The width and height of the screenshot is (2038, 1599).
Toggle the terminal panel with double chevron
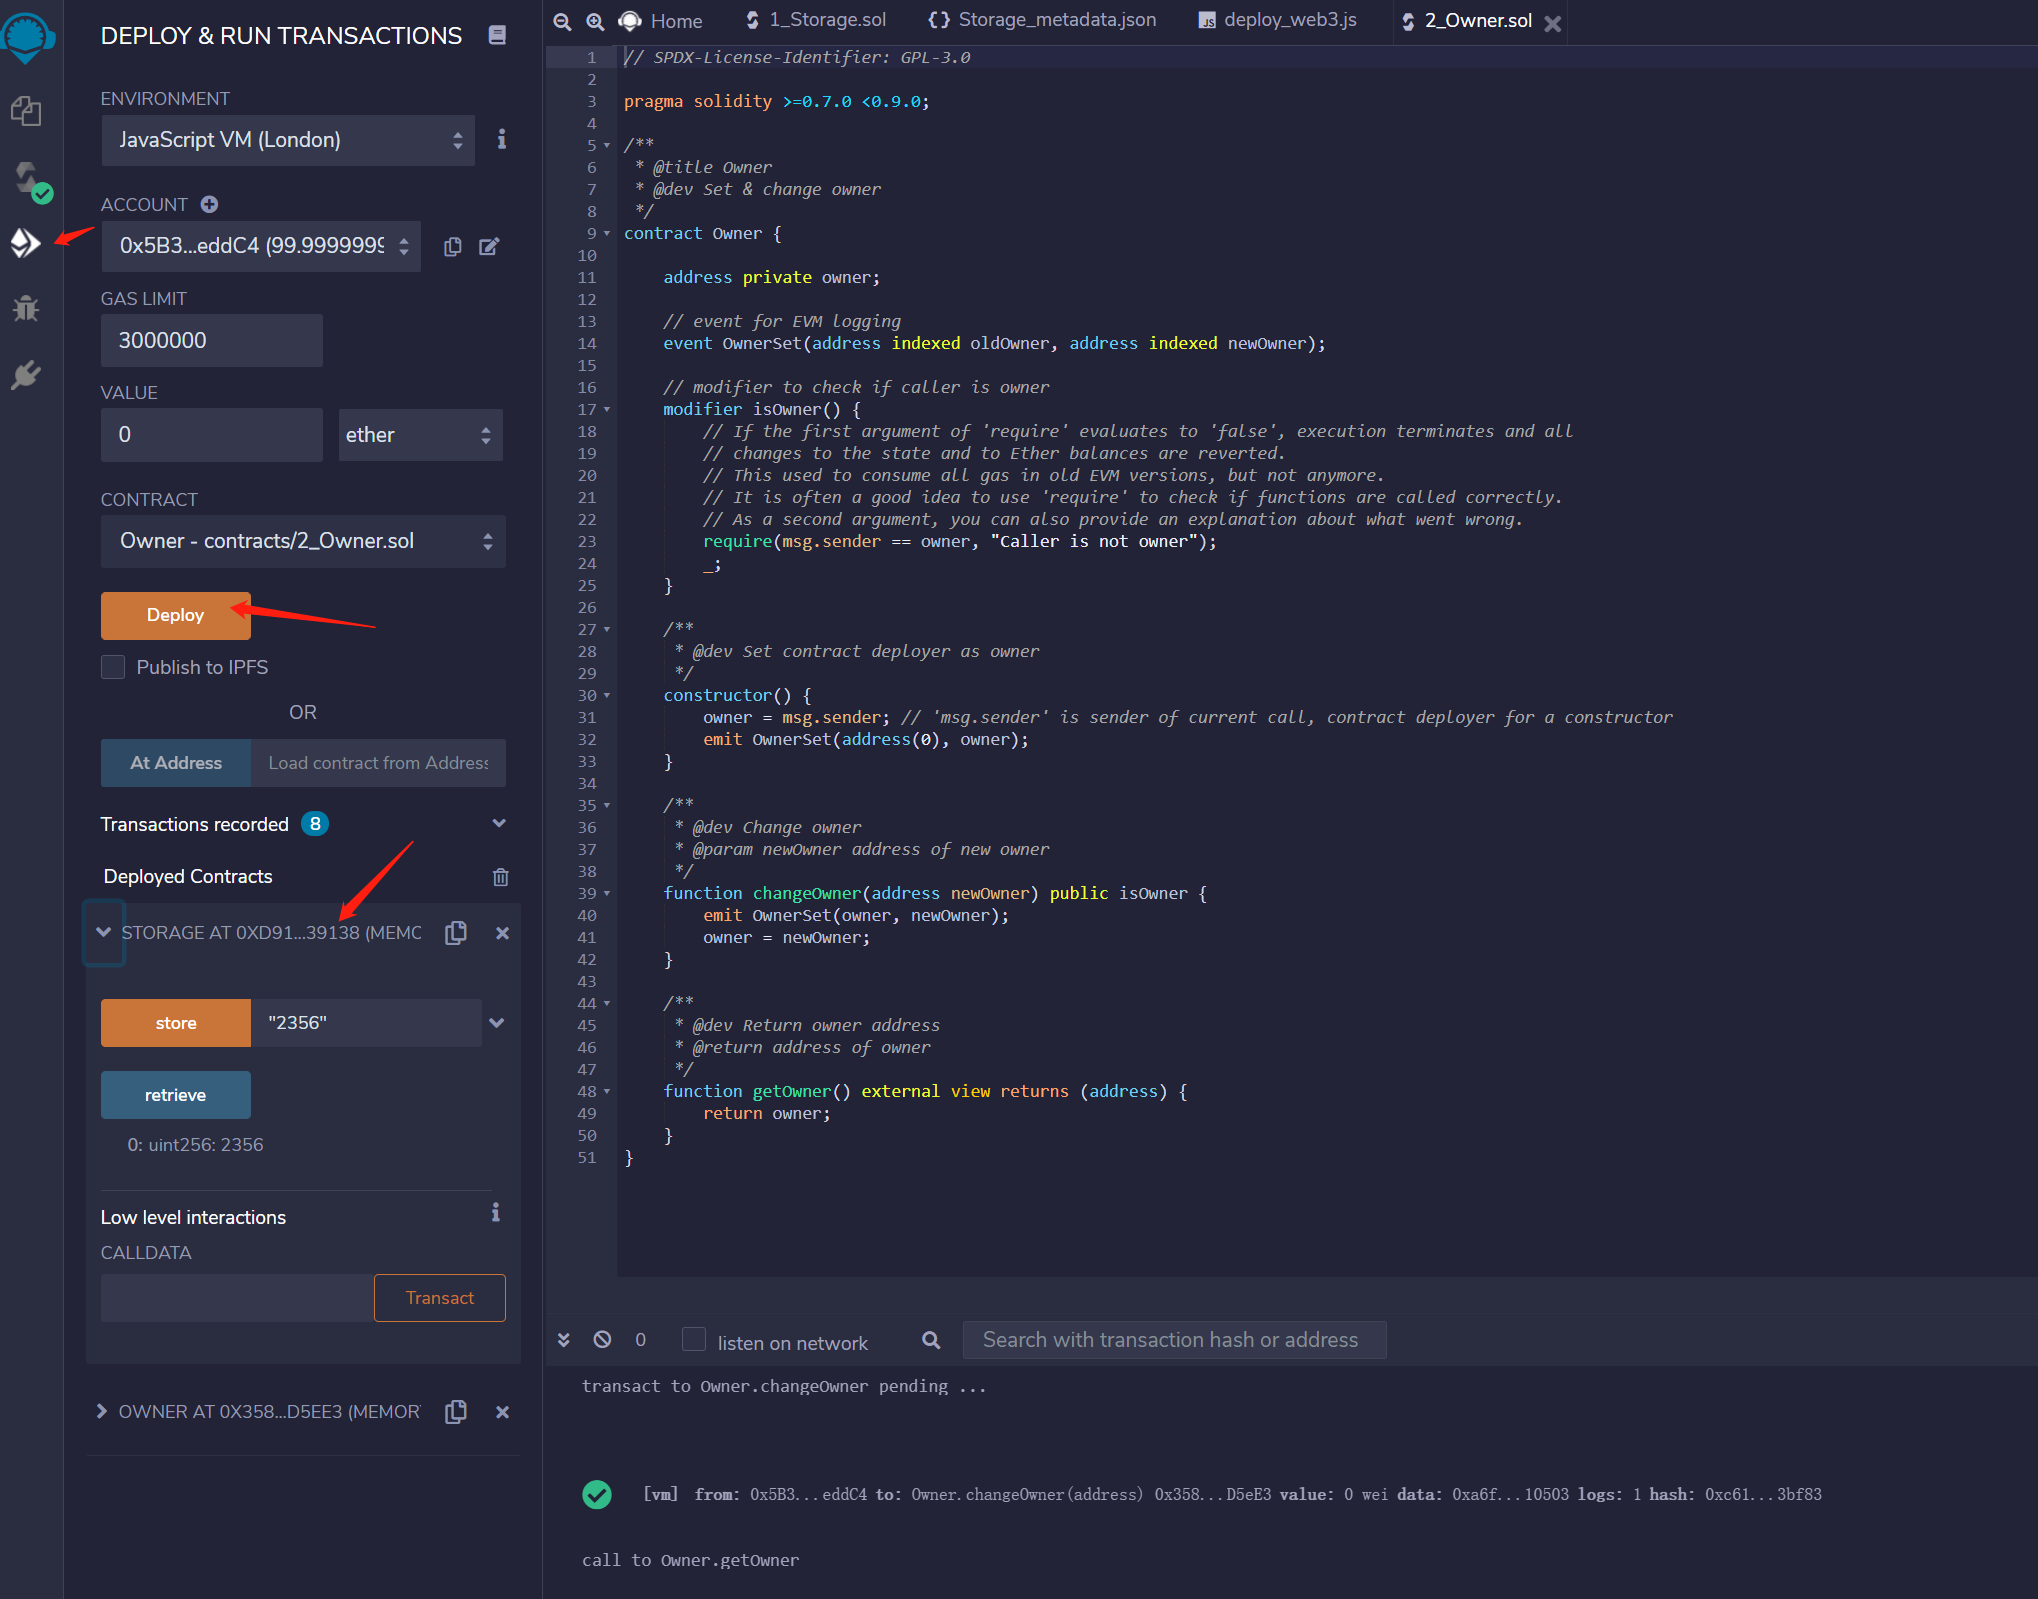[x=564, y=1340]
